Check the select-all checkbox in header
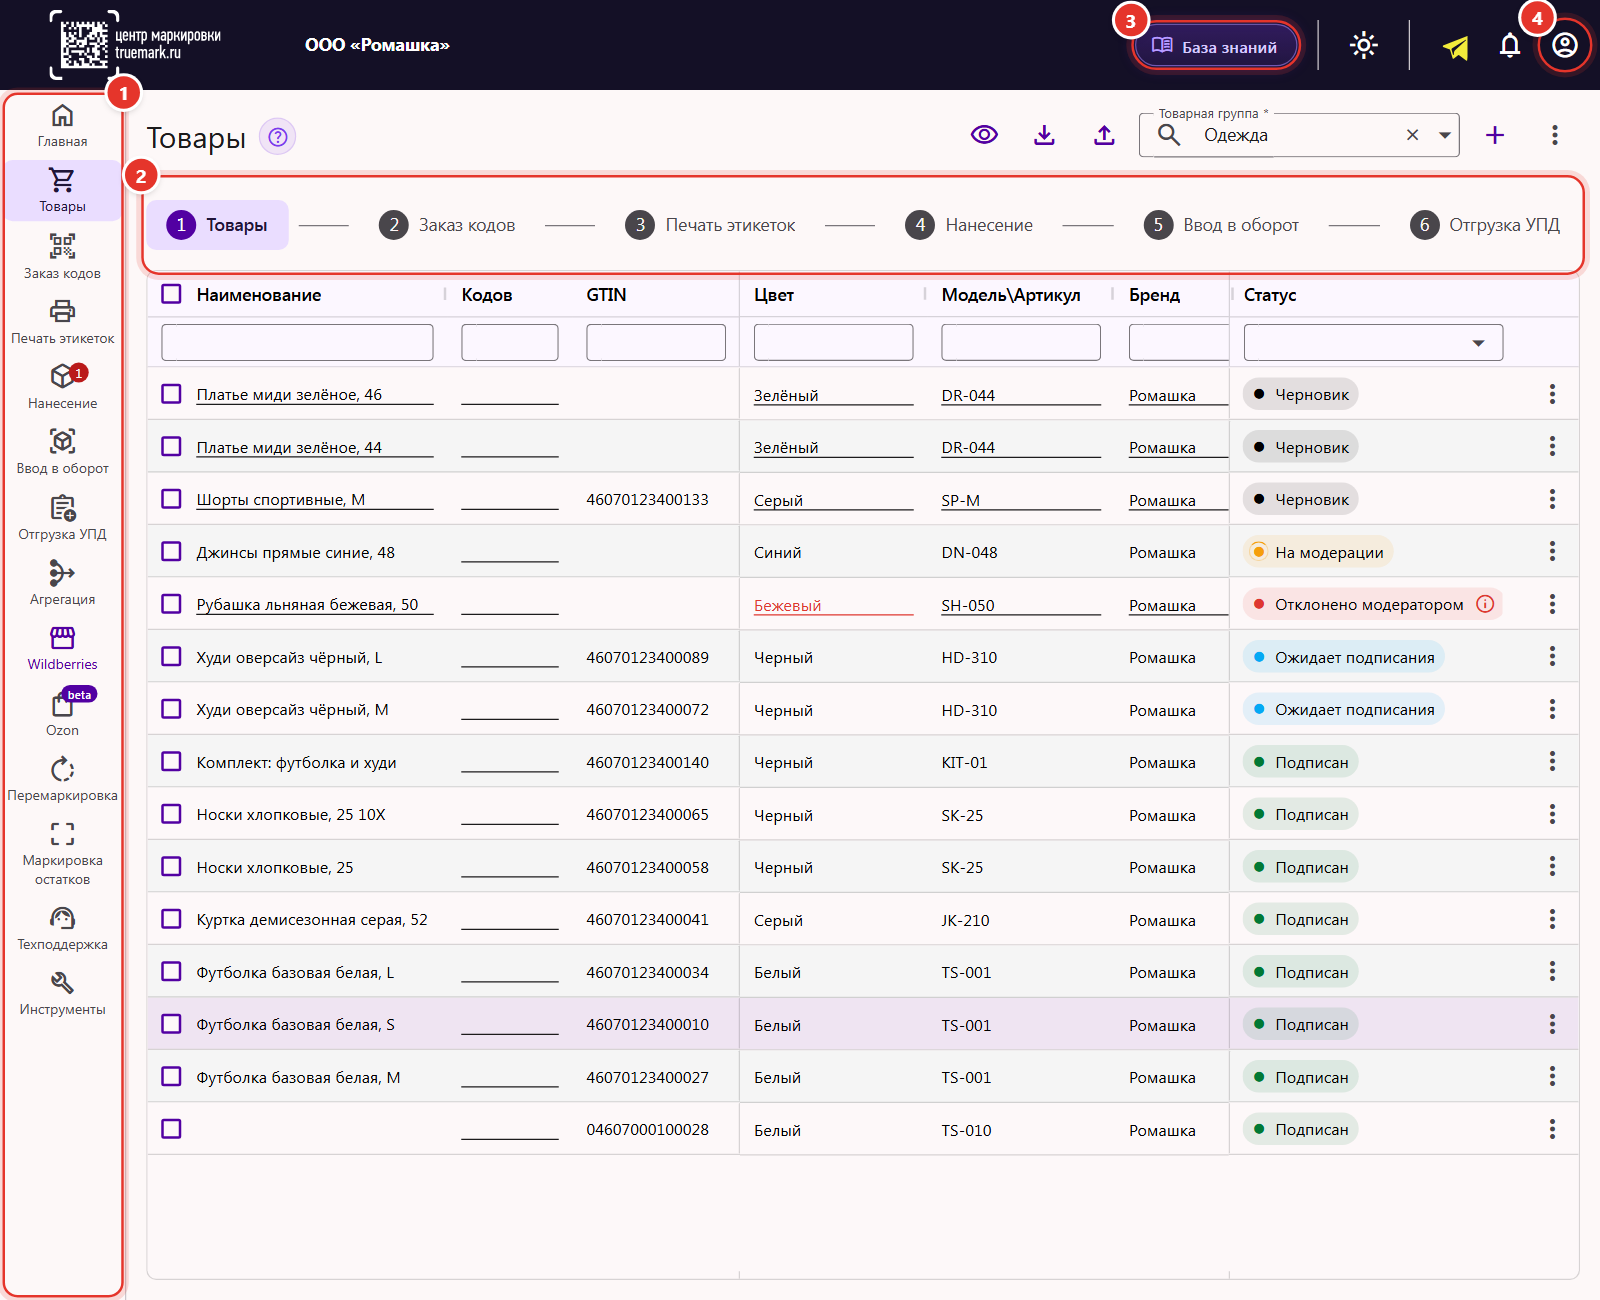The width and height of the screenshot is (1600, 1300). [172, 294]
